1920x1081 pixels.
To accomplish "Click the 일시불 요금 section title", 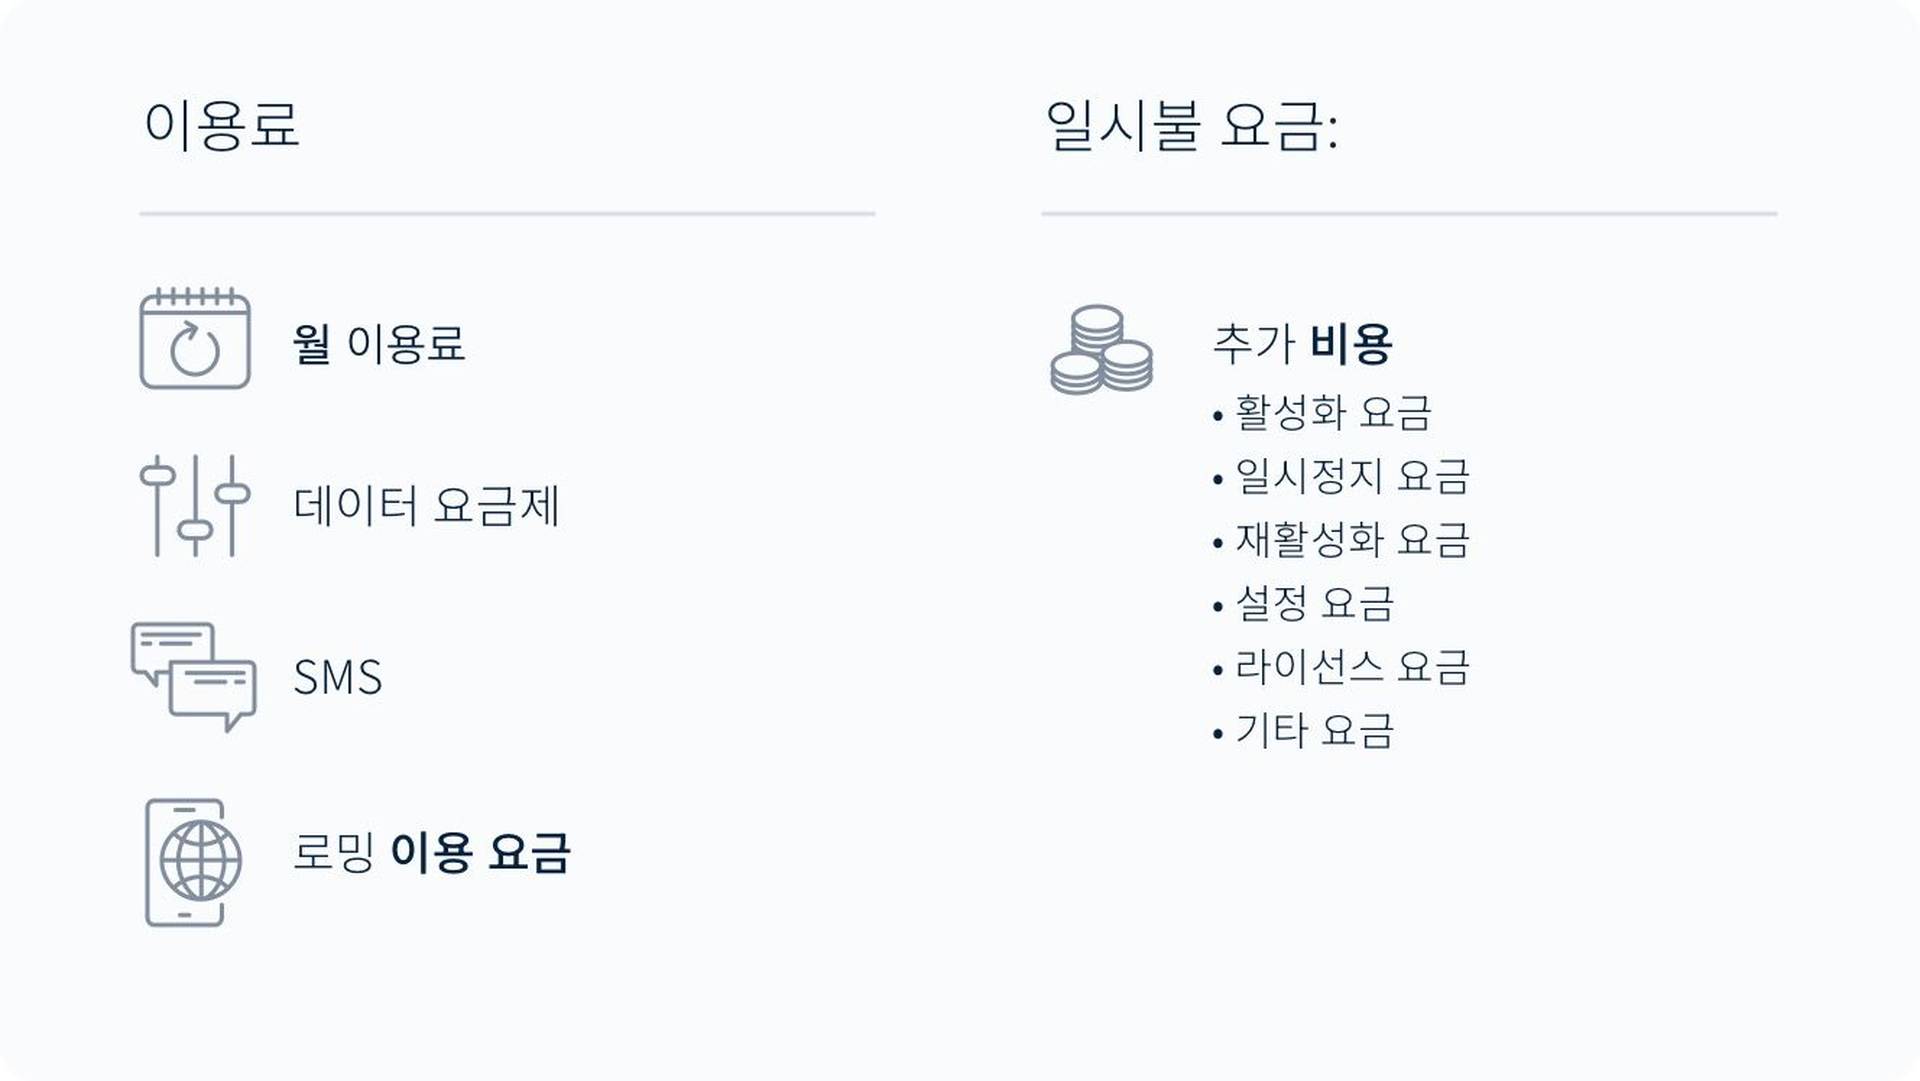I will (x=1191, y=127).
